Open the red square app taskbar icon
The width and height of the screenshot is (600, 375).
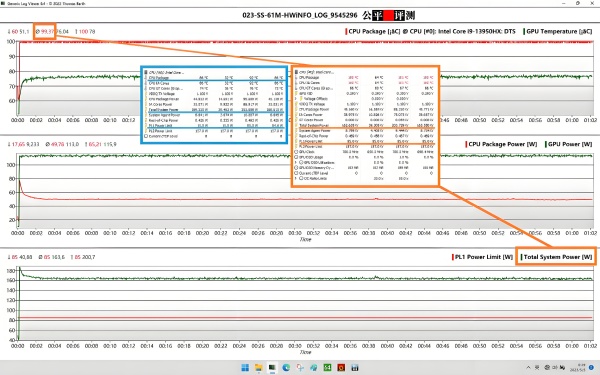click(x=341, y=368)
